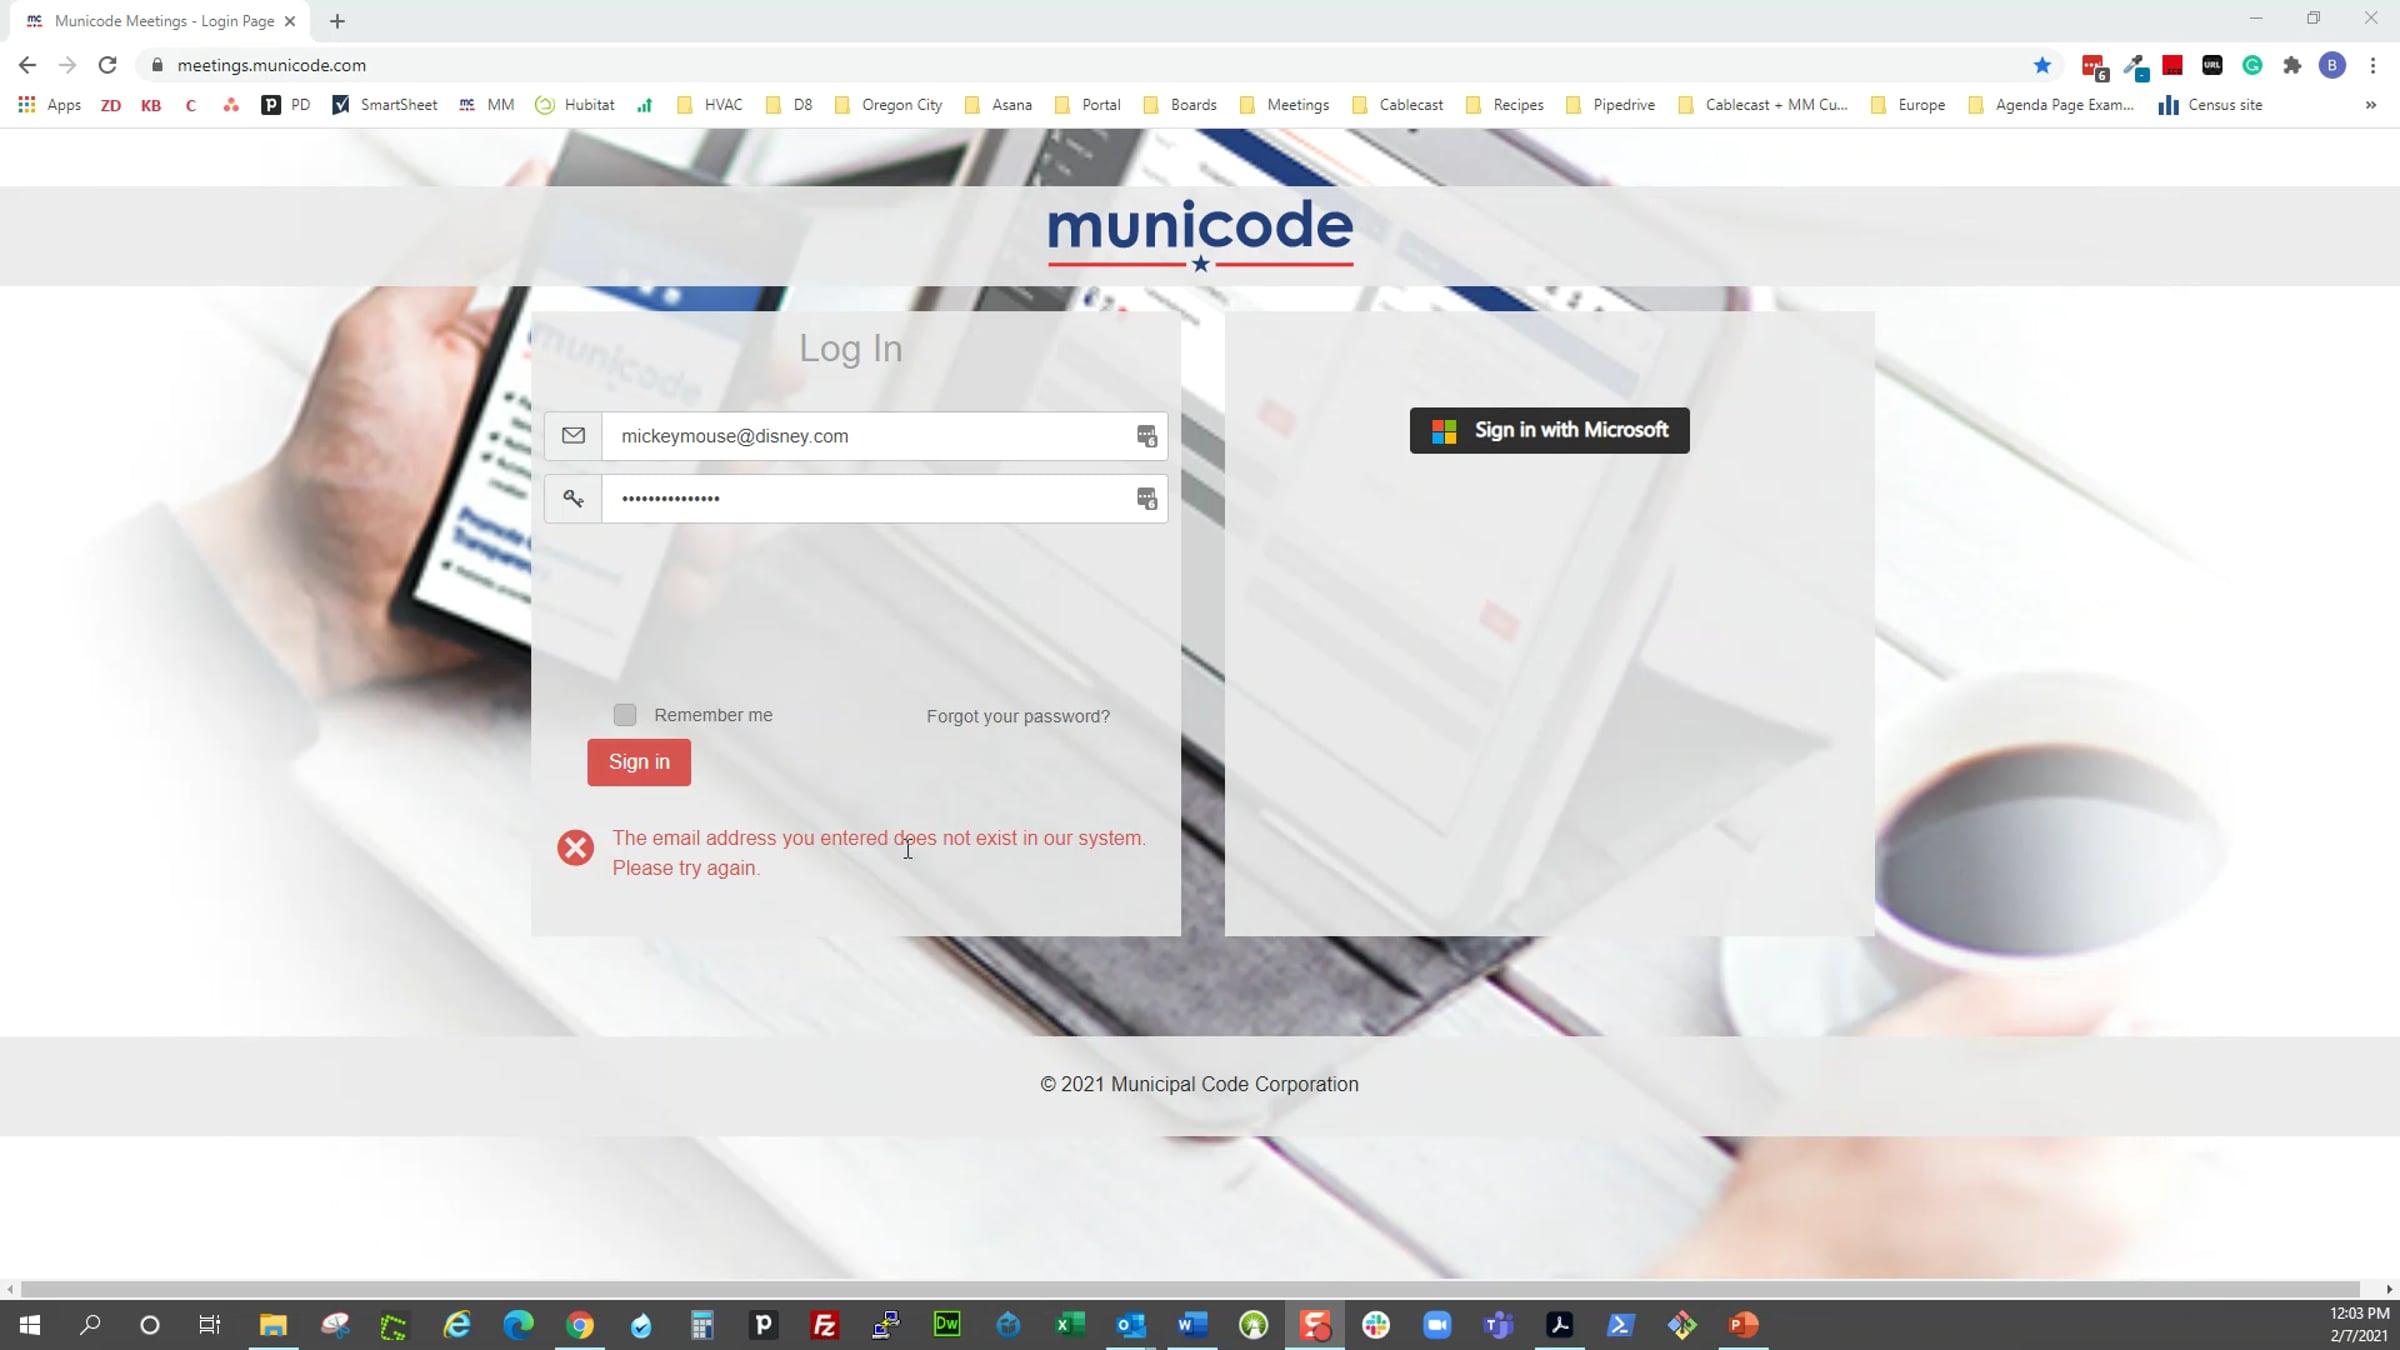Open the Chrome three-dot menu
The image size is (2400, 1350).
click(x=2373, y=65)
